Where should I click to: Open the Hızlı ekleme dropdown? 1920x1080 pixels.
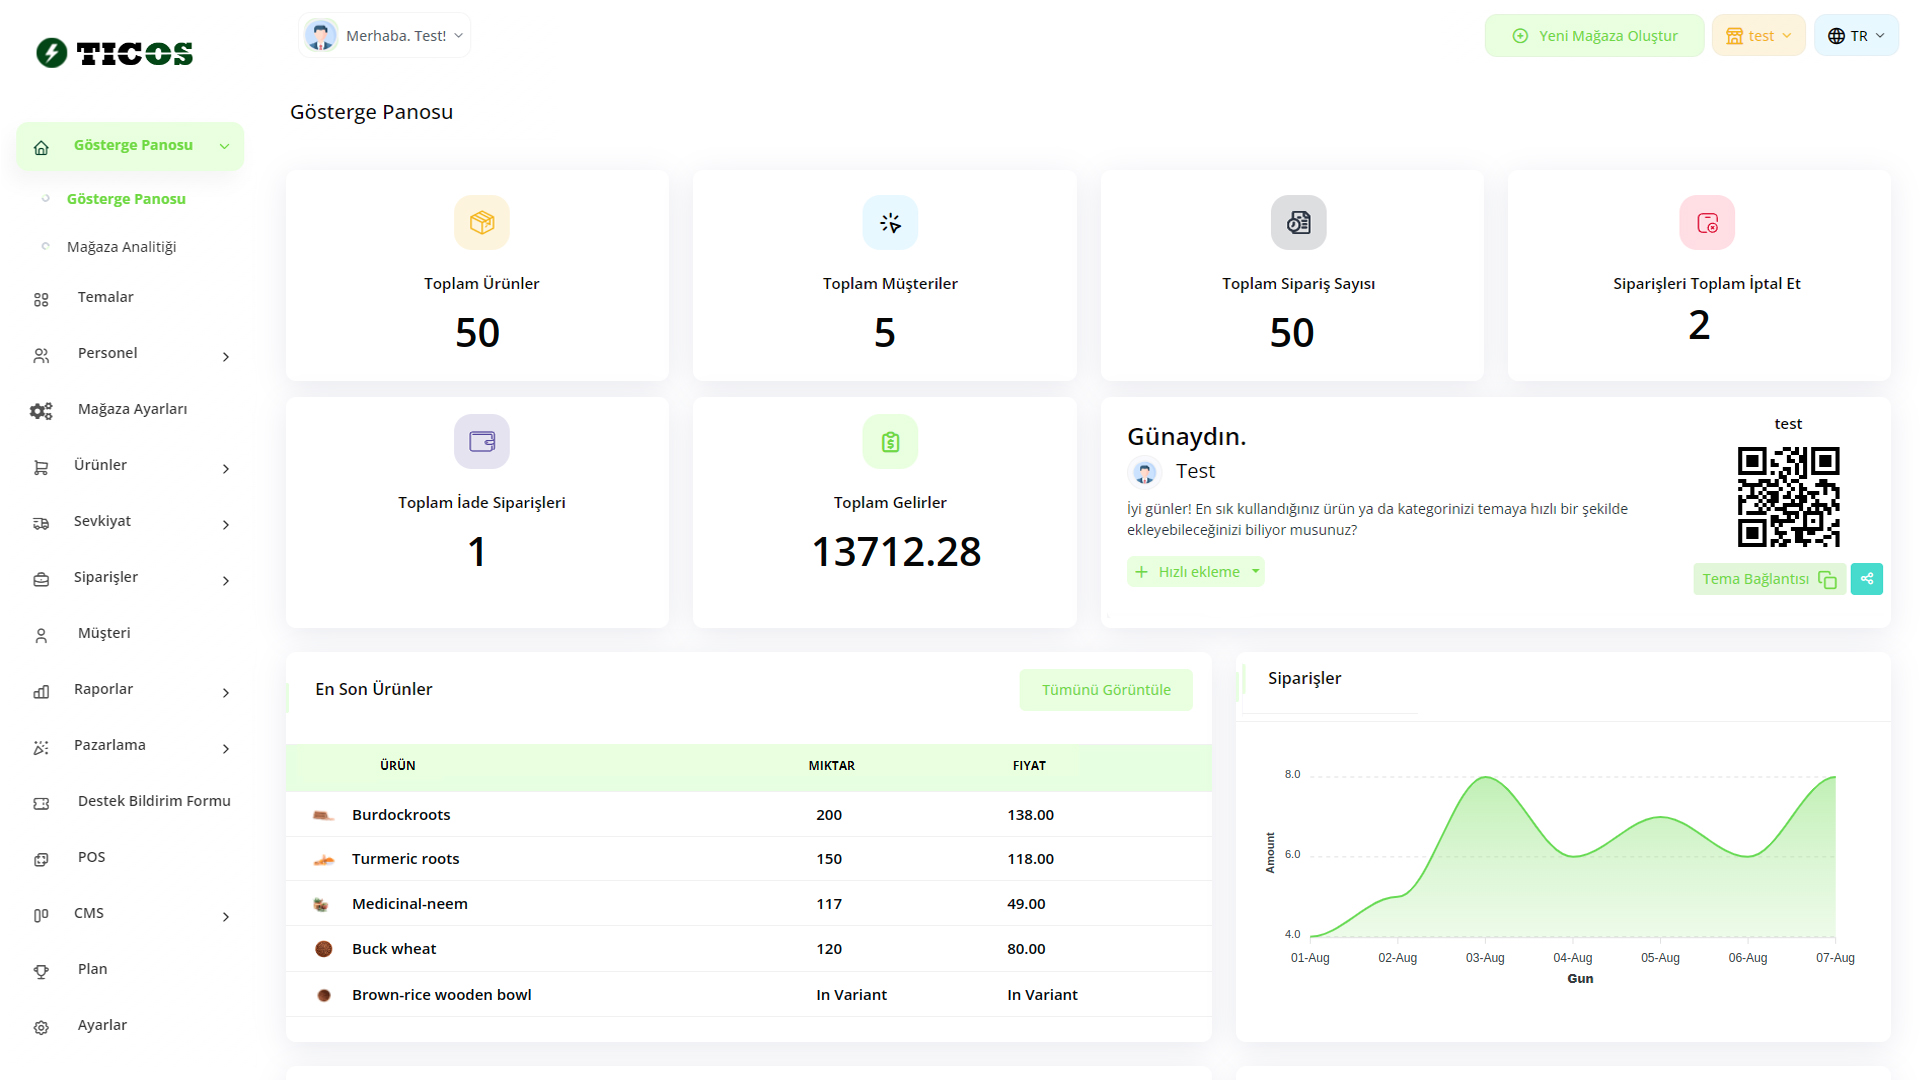[1196, 572]
